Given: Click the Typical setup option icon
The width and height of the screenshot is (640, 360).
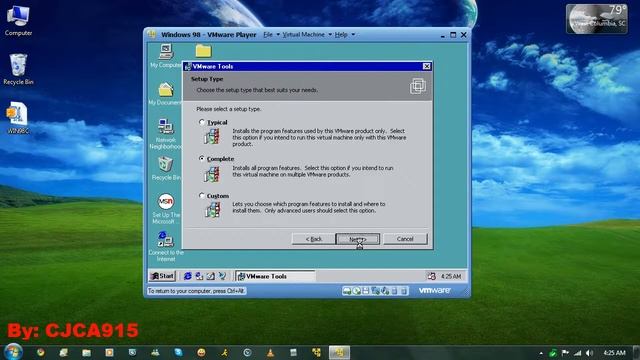Looking at the screenshot, I should pyautogui.click(x=212, y=137).
